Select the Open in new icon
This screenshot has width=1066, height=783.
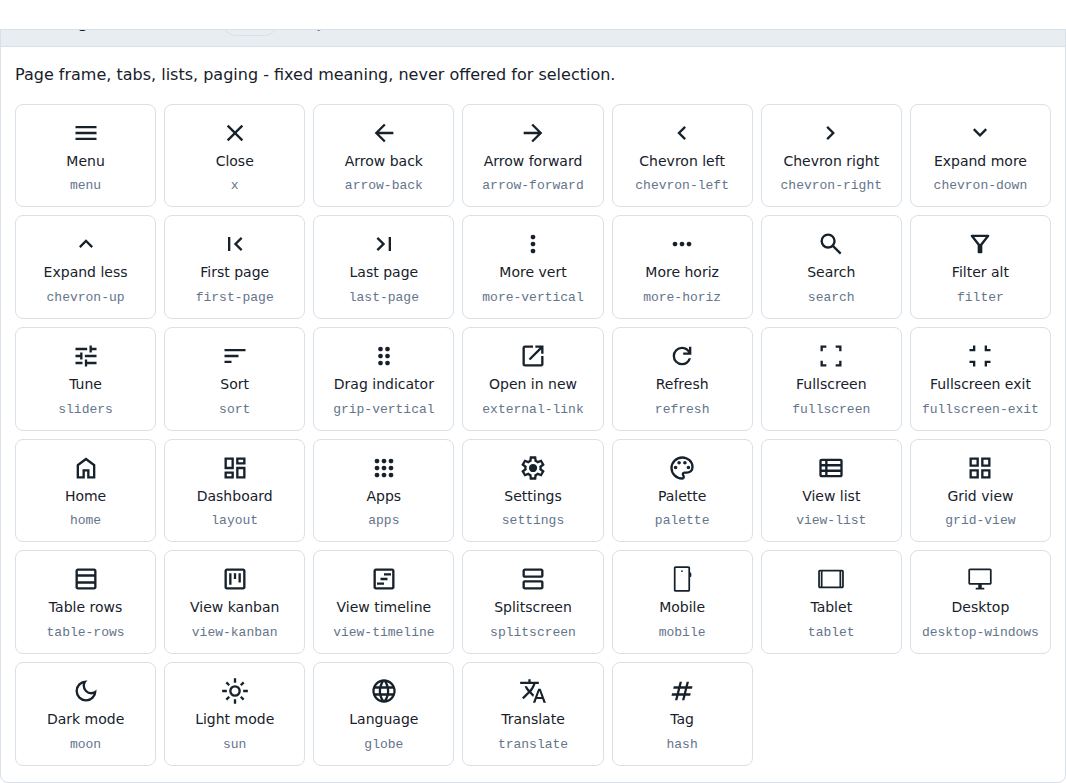point(533,356)
